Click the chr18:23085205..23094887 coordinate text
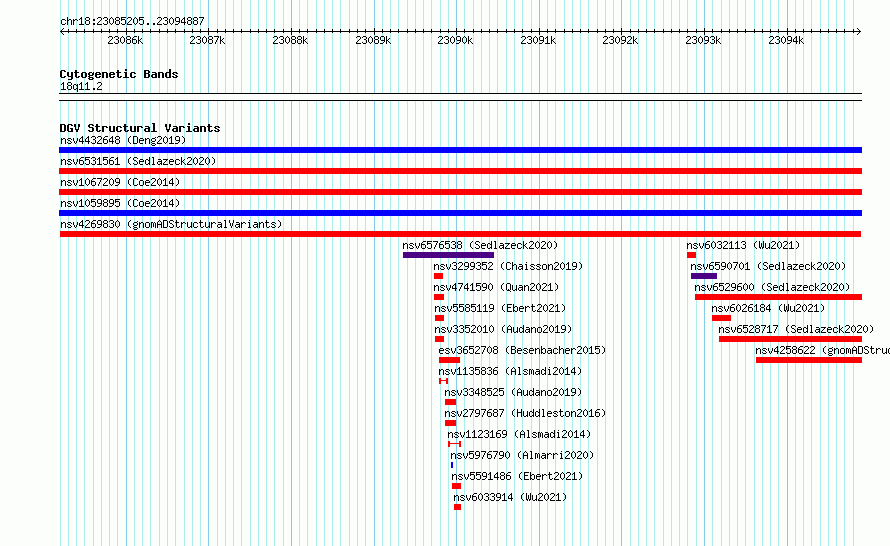The height and width of the screenshot is (546, 890). pos(132,21)
